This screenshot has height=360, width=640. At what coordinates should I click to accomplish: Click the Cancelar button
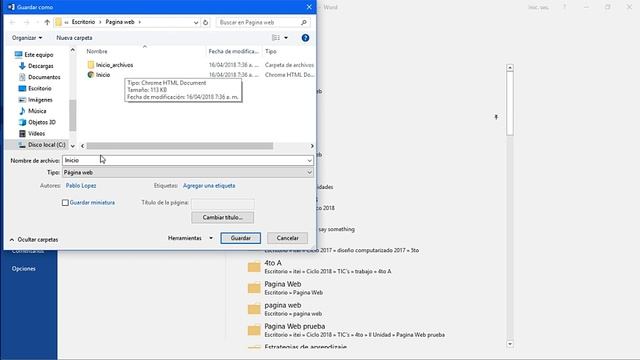[x=287, y=238]
